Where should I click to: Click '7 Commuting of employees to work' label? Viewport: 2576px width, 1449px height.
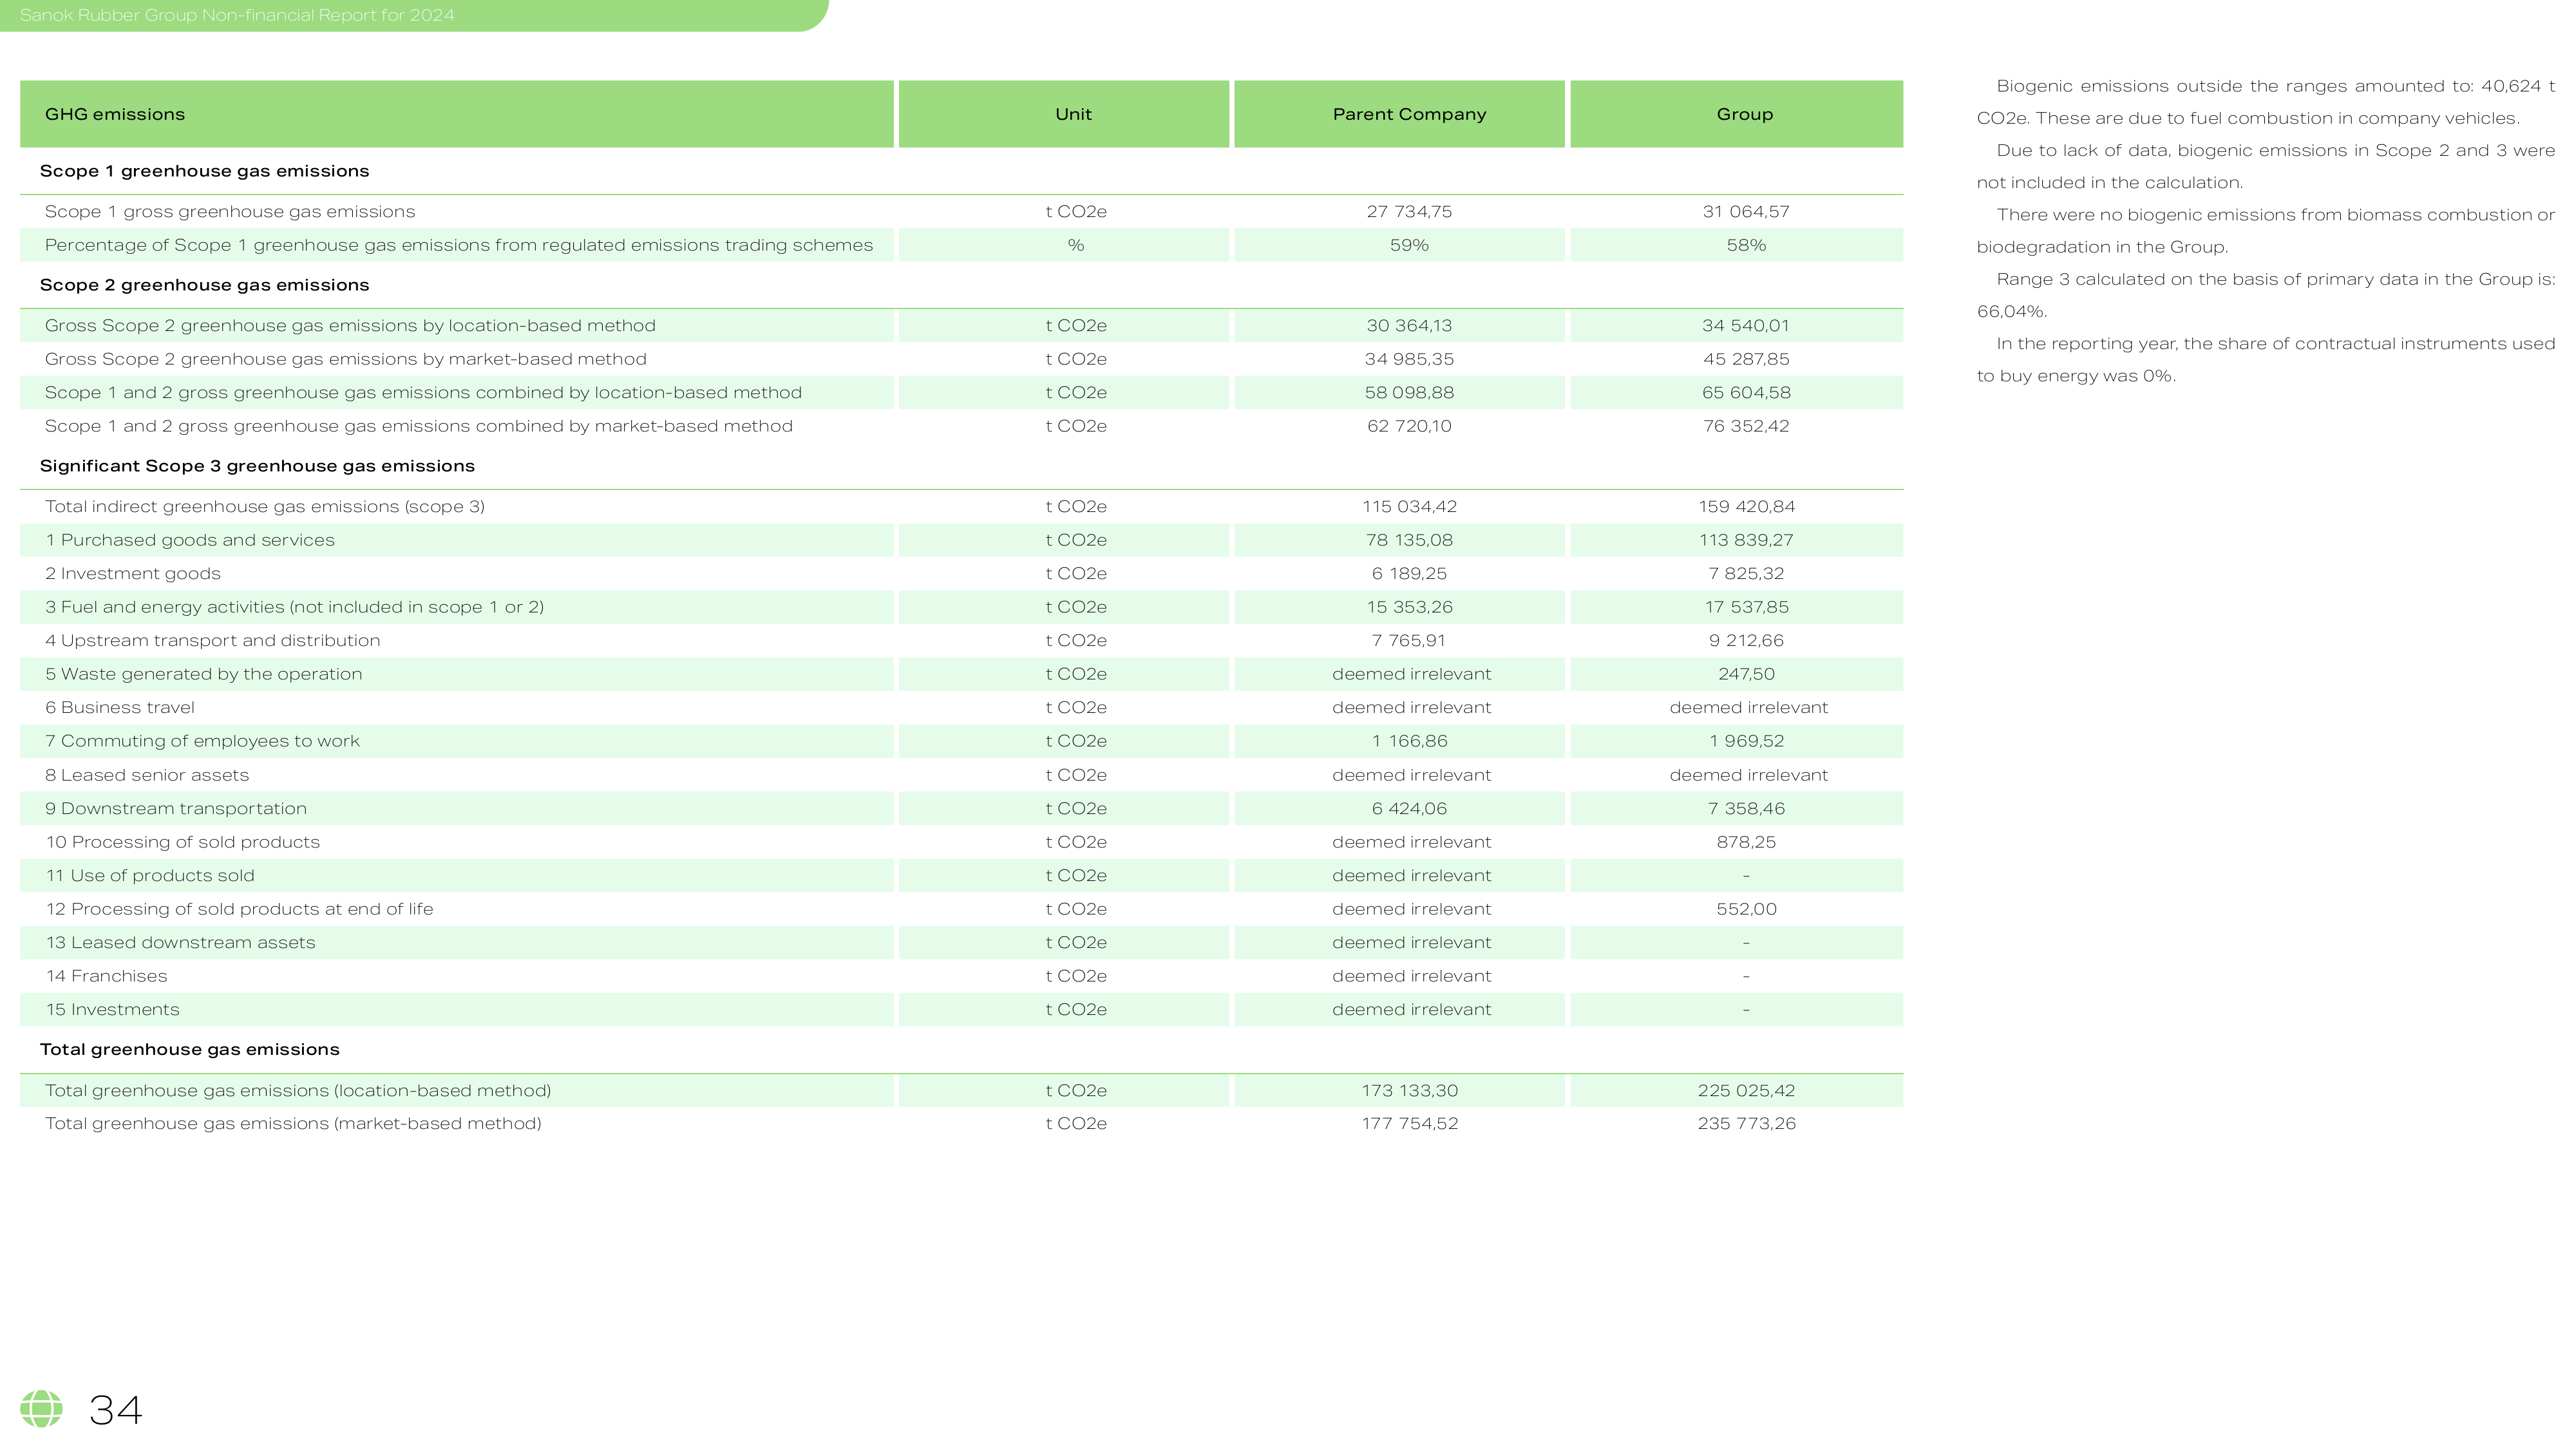click(202, 741)
